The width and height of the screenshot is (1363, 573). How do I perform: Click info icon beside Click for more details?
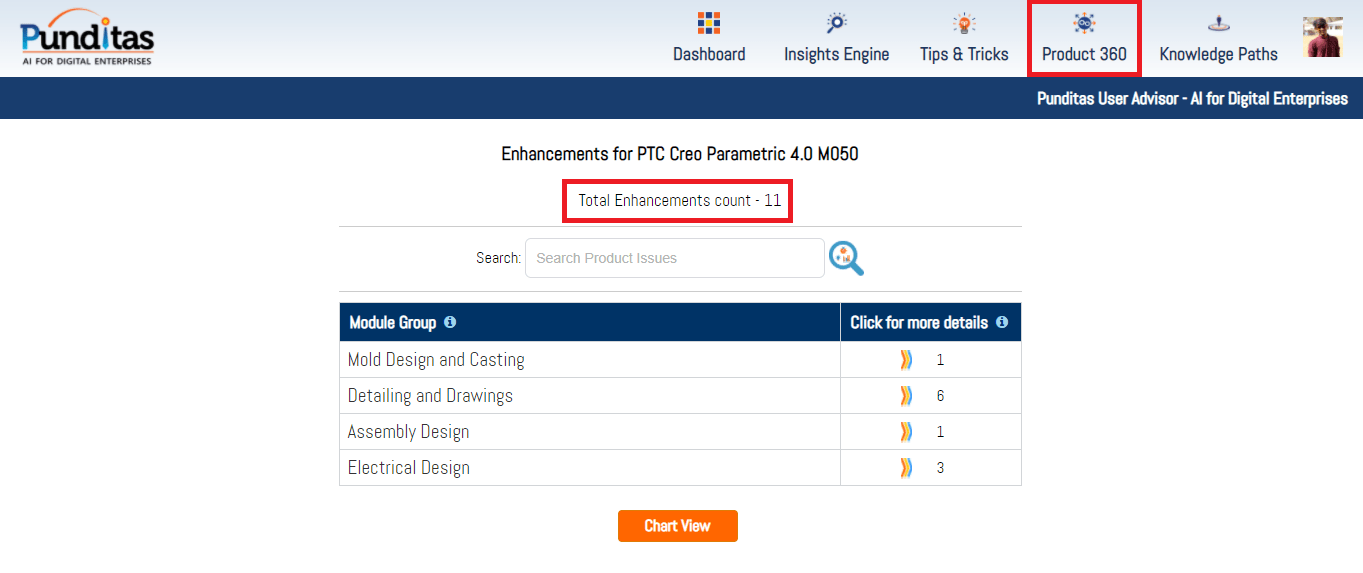click(1002, 322)
